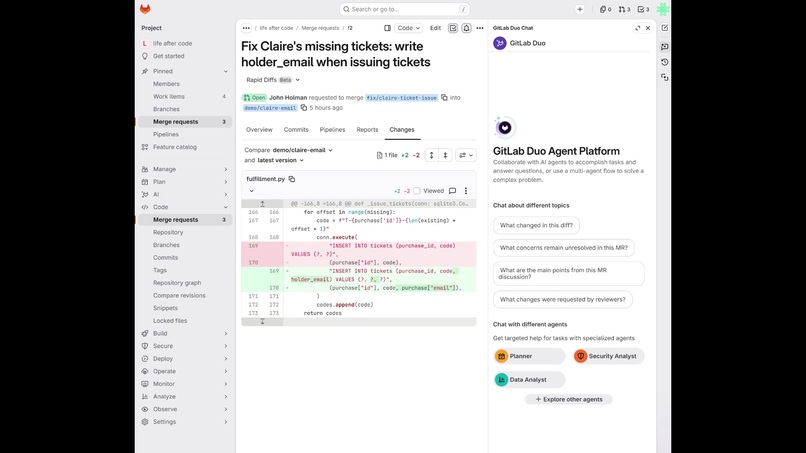Add a comment on fulfillment.py file
Image resolution: width=806 pixels, height=453 pixels.
452,191
